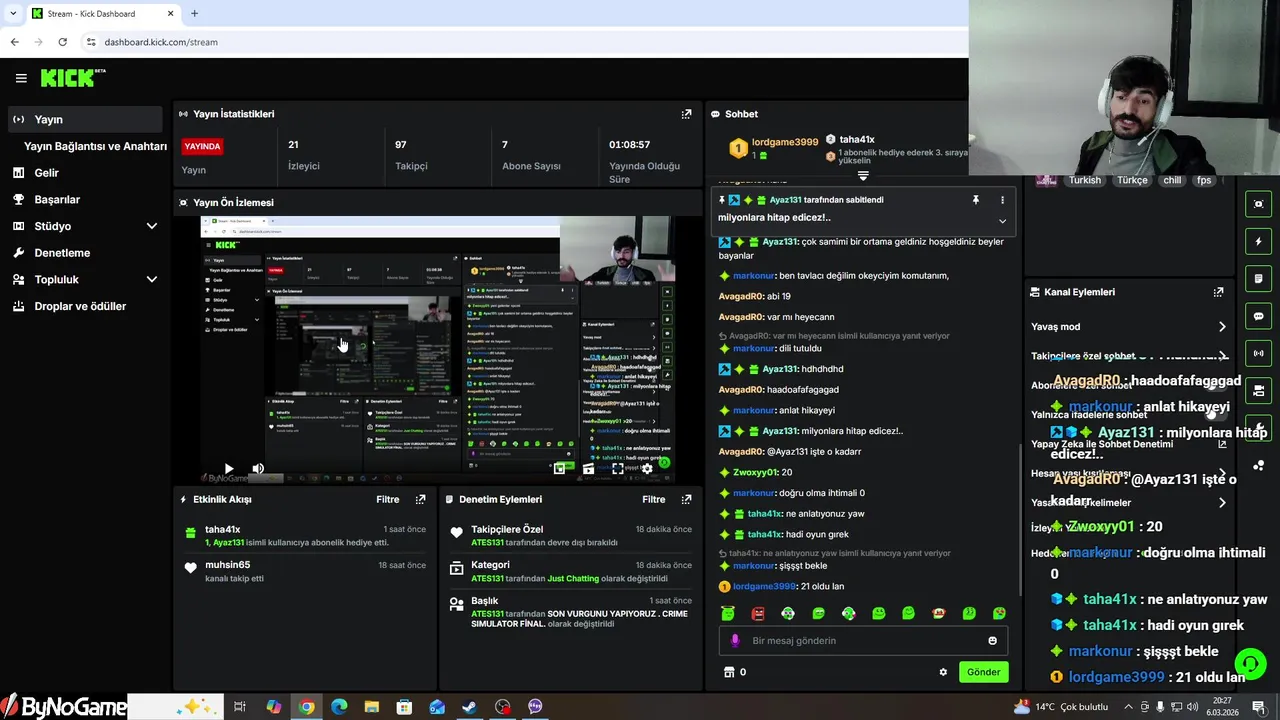This screenshot has width=1280, height=720.
Task: Click the chat bubble icon in right sidebar
Action: (1258, 316)
